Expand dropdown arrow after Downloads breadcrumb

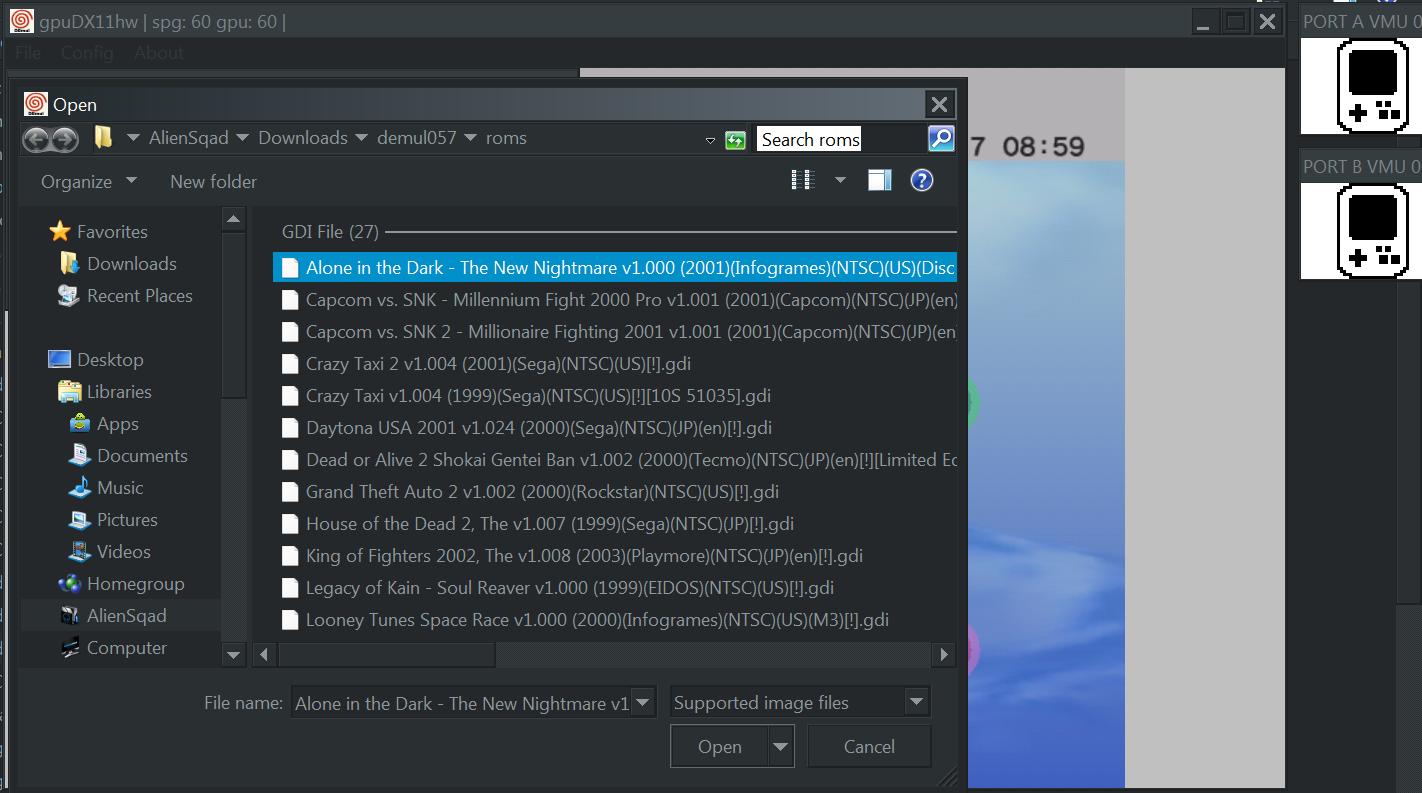(361, 138)
